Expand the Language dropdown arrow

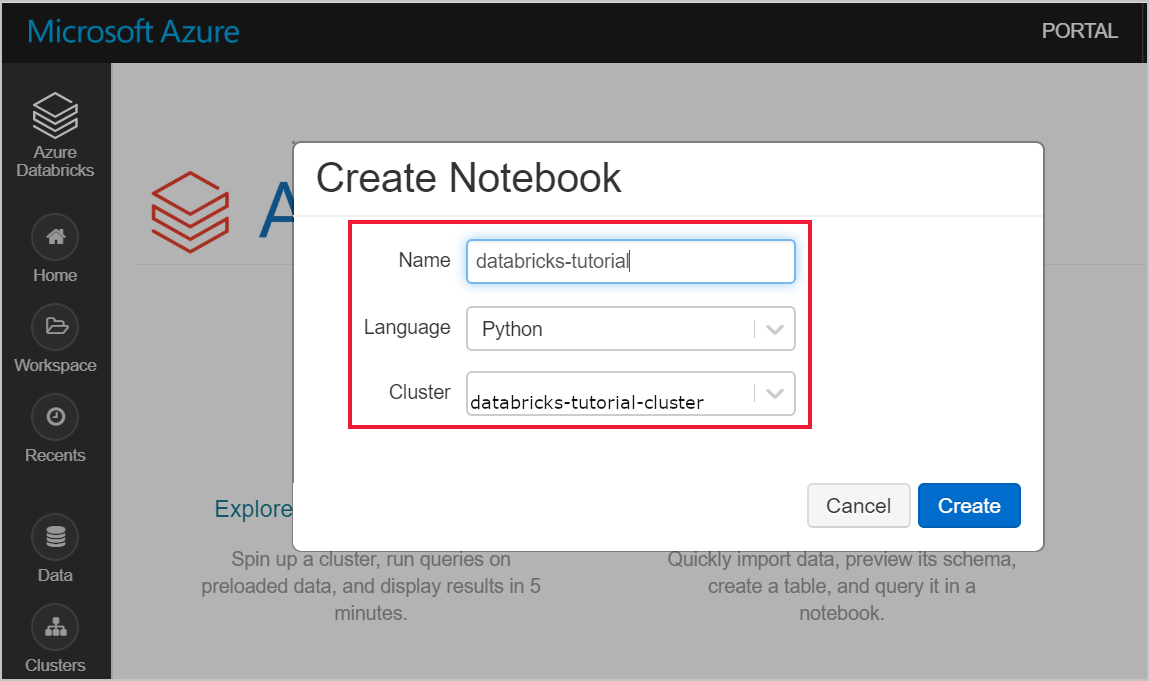(x=775, y=329)
